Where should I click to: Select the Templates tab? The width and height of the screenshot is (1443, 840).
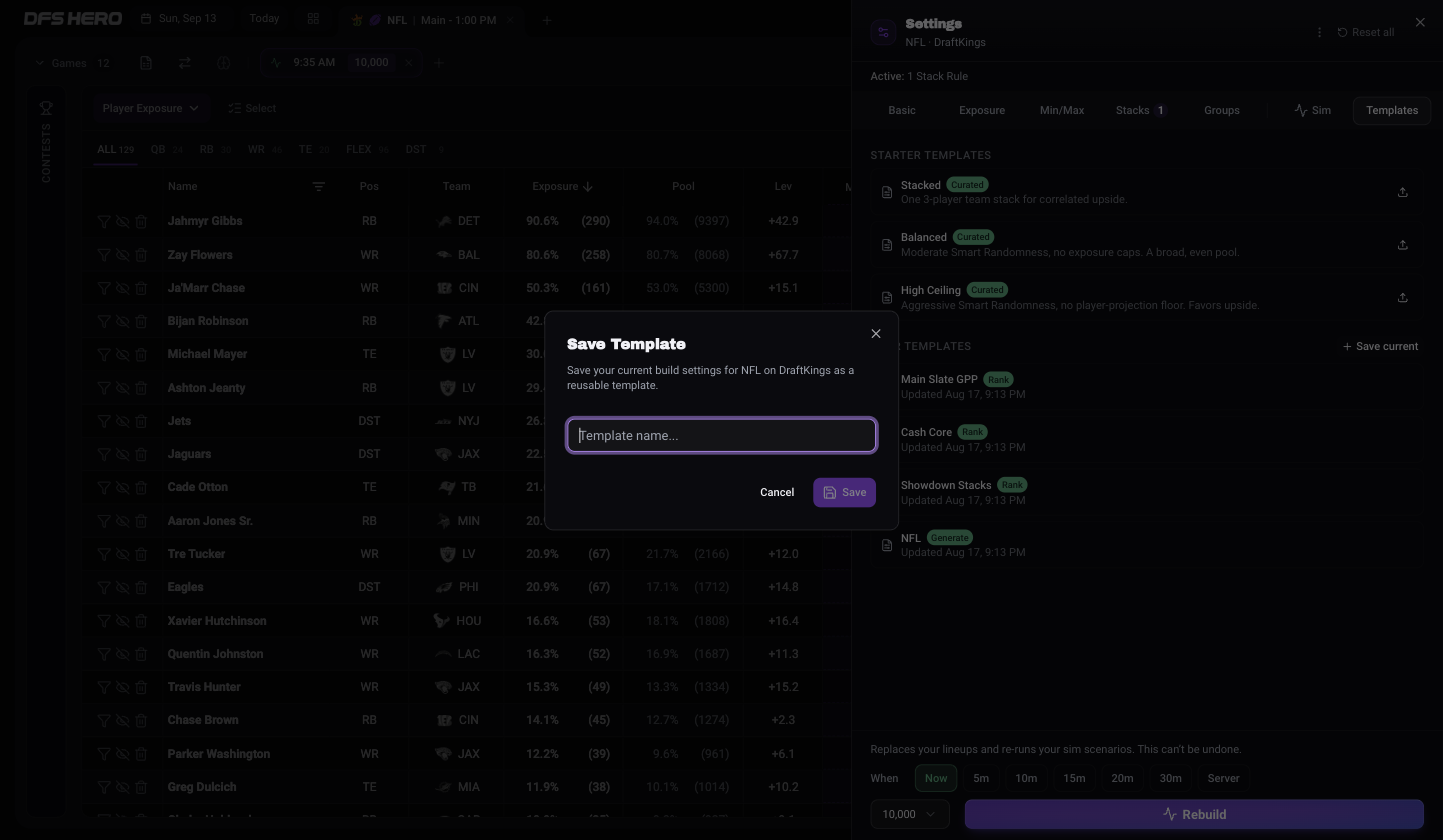coord(1392,110)
